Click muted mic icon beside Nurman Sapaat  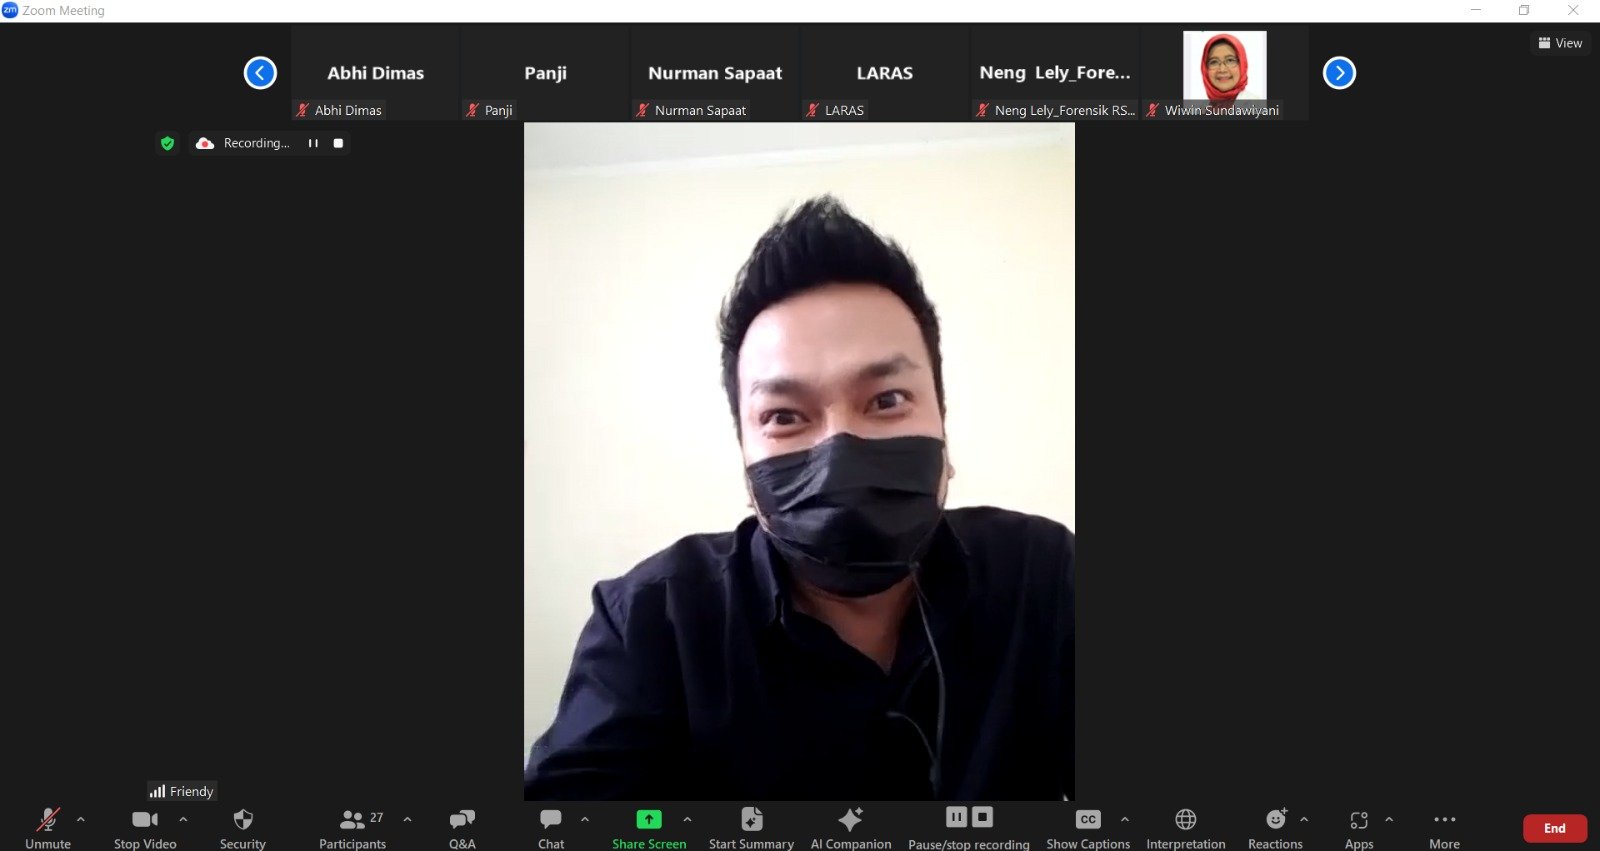point(642,110)
